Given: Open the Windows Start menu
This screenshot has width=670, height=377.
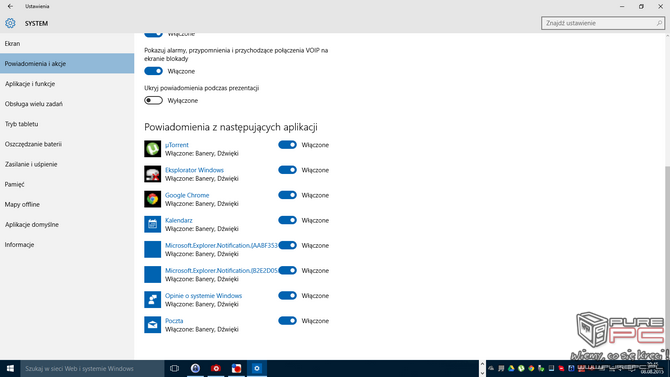Looking at the screenshot, I should 10,368.
